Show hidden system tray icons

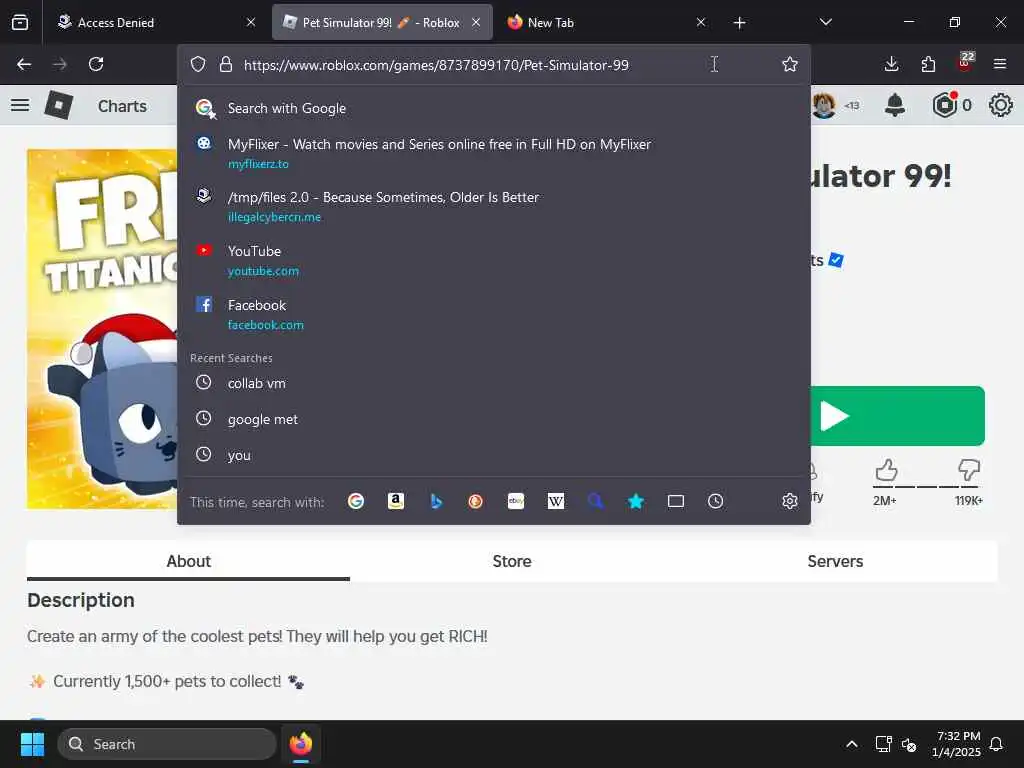pyautogui.click(x=852, y=744)
